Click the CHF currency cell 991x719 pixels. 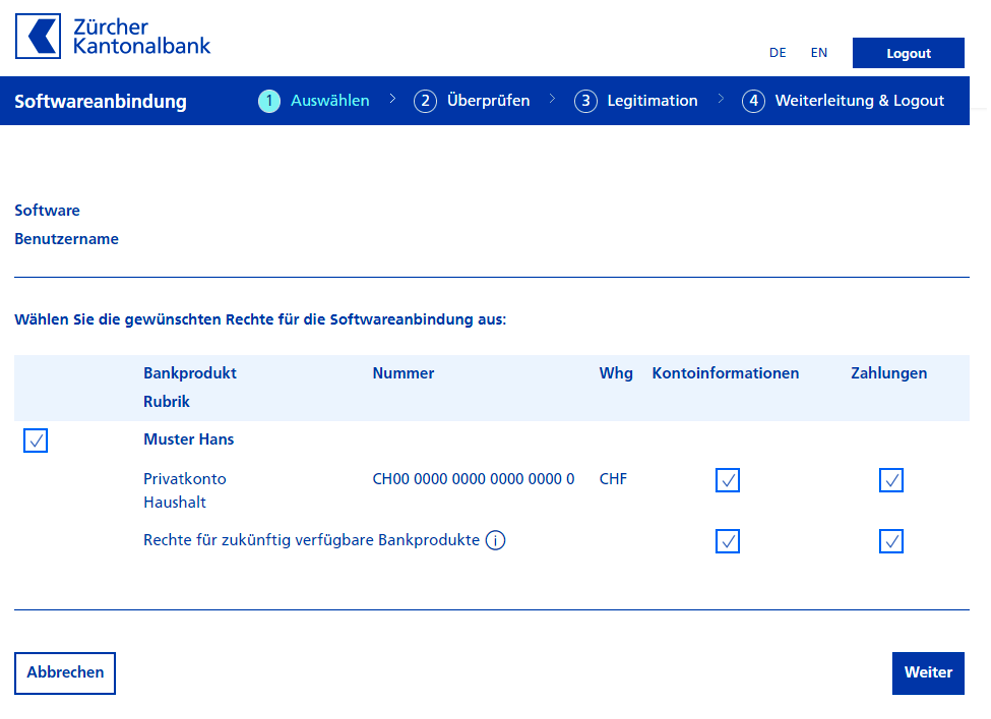pos(613,479)
